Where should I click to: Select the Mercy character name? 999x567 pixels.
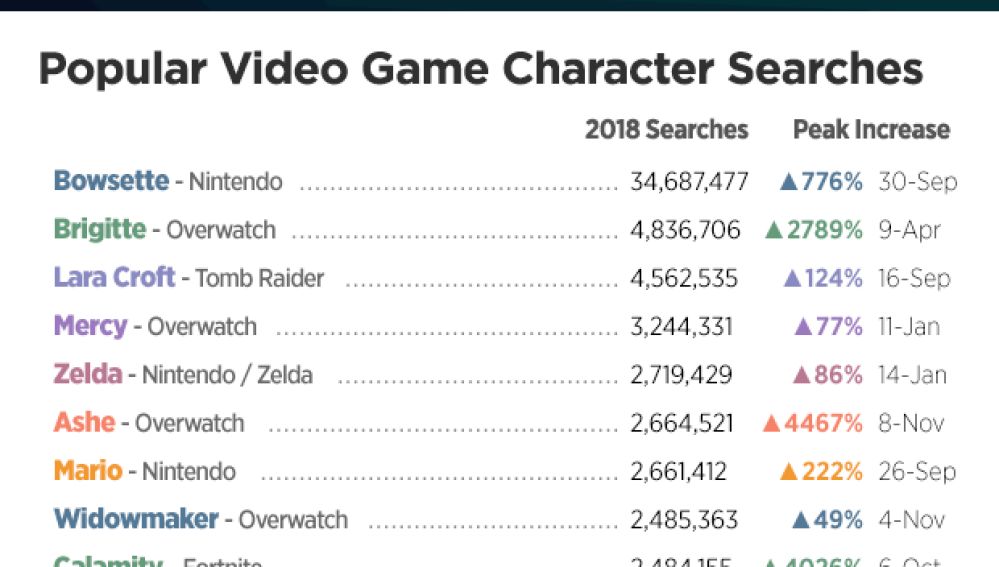(x=90, y=326)
